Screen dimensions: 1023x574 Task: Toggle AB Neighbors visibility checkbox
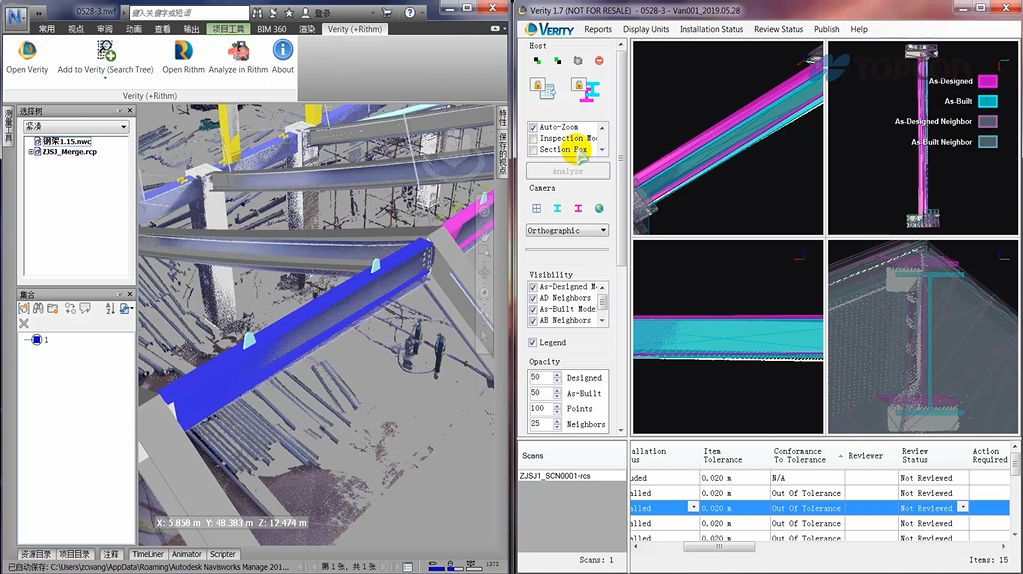click(533, 320)
